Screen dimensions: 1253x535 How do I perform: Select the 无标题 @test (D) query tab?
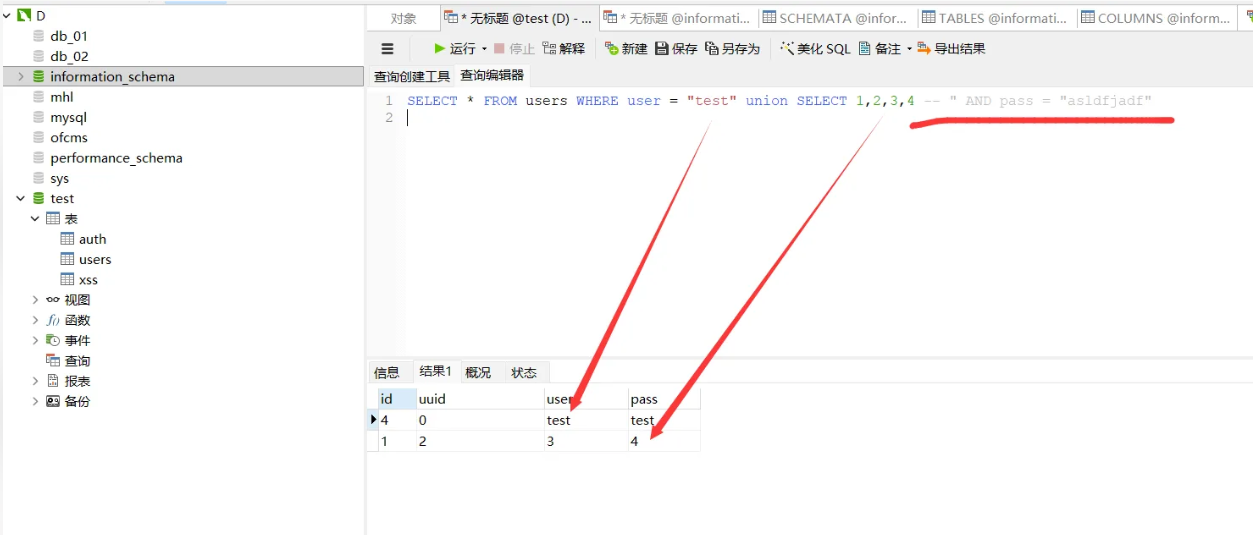(520, 18)
